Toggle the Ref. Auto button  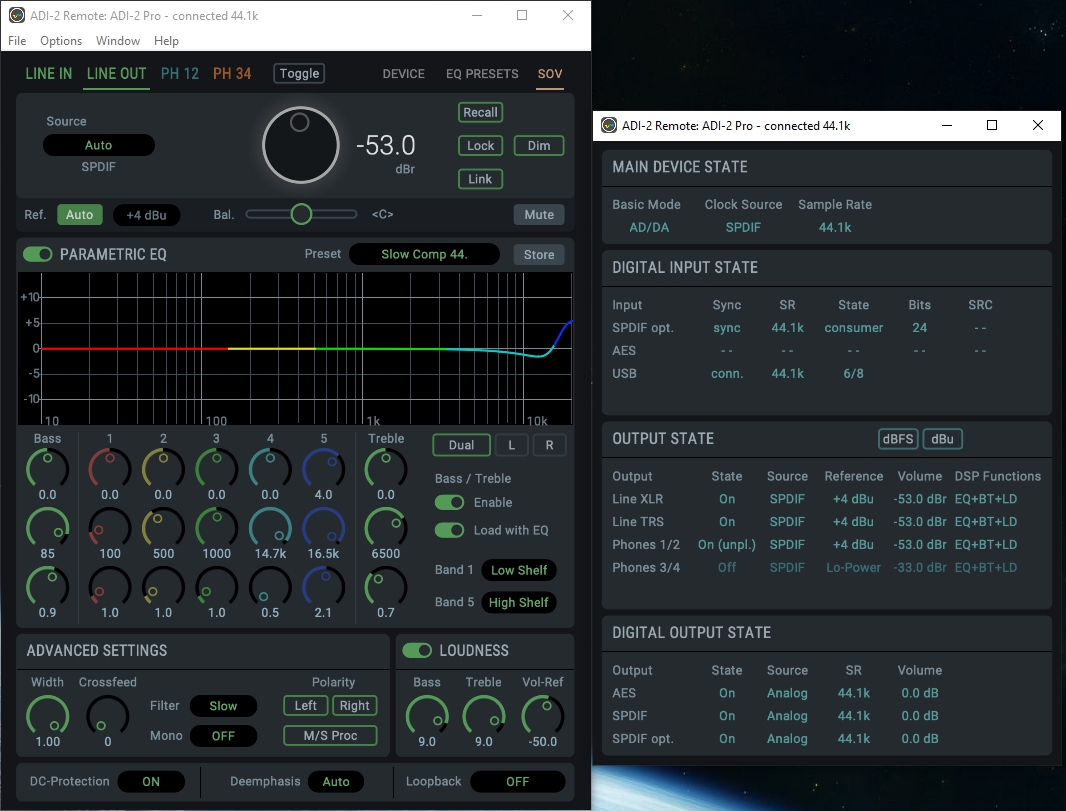click(80, 215)
